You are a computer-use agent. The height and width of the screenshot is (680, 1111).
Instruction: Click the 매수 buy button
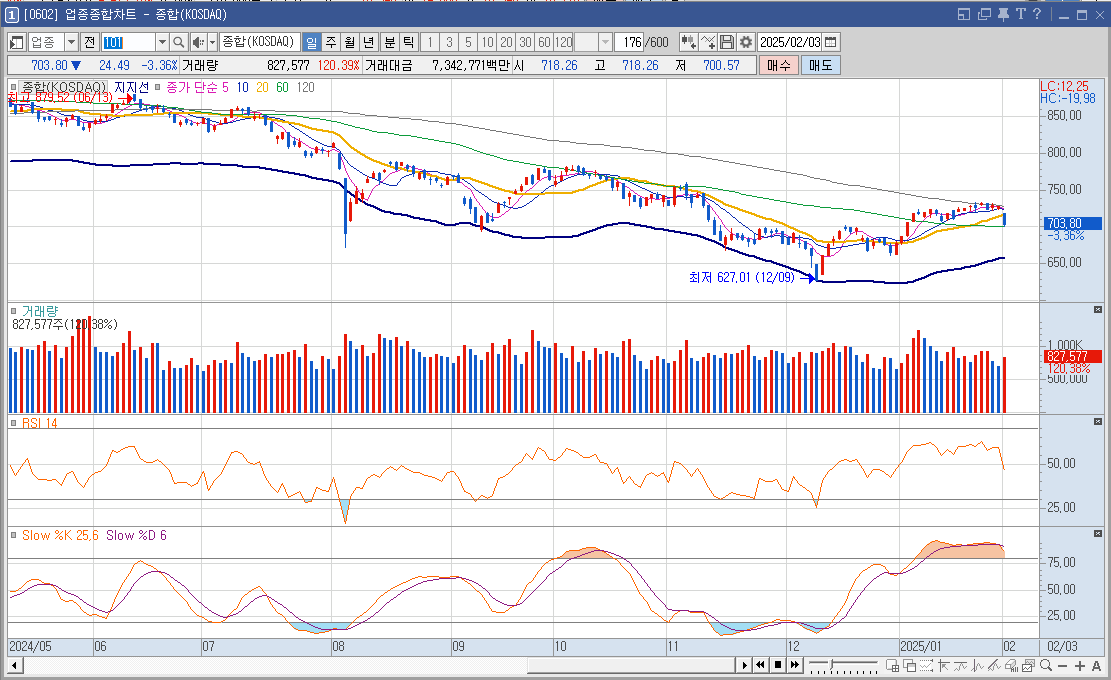(779, 65)
